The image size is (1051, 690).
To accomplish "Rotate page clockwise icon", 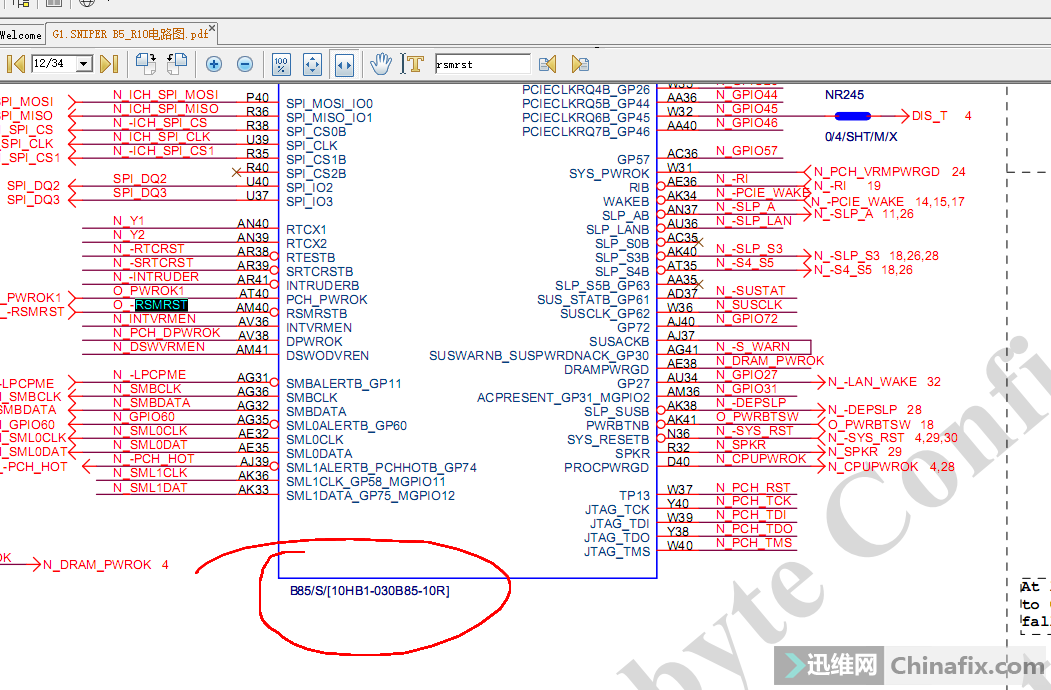I will 146,64.
